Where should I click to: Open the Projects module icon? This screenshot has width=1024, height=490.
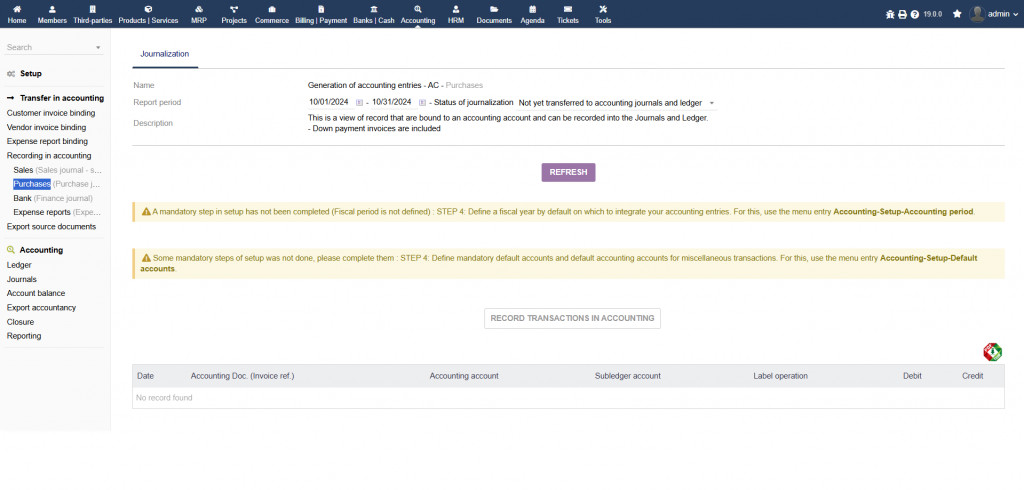(x=234, y=9)
